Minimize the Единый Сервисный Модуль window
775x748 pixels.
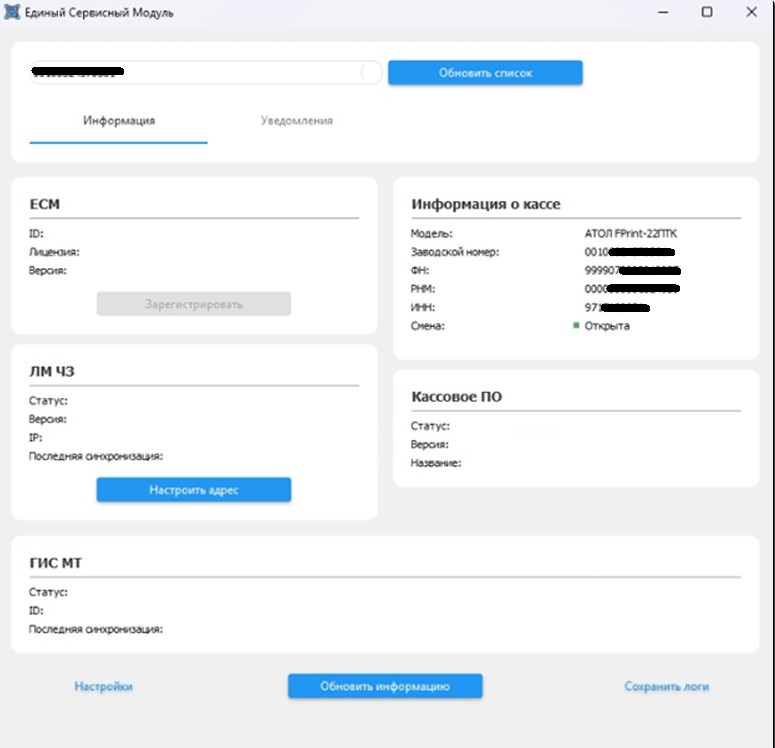(663, 12)
